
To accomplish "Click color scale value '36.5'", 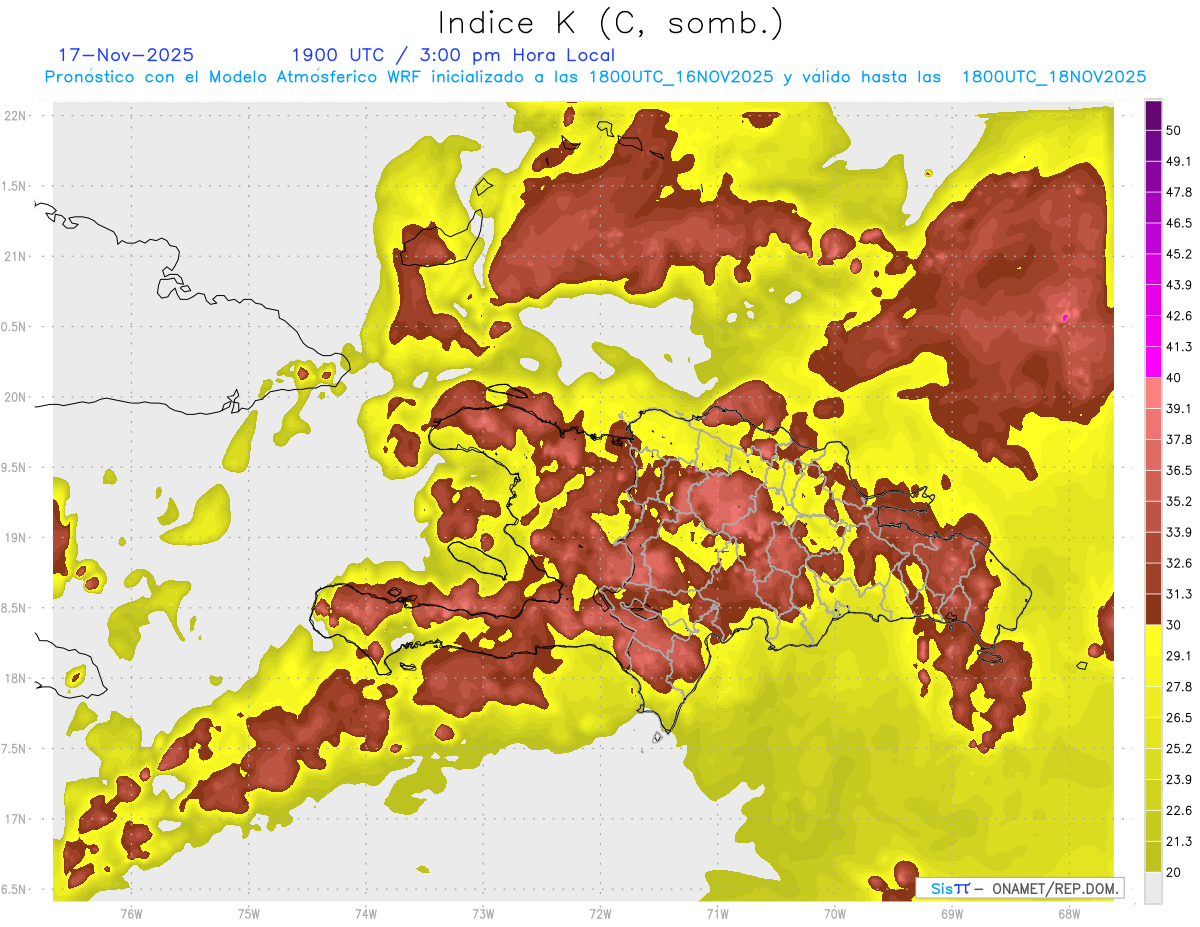I will pos(1178,470).
